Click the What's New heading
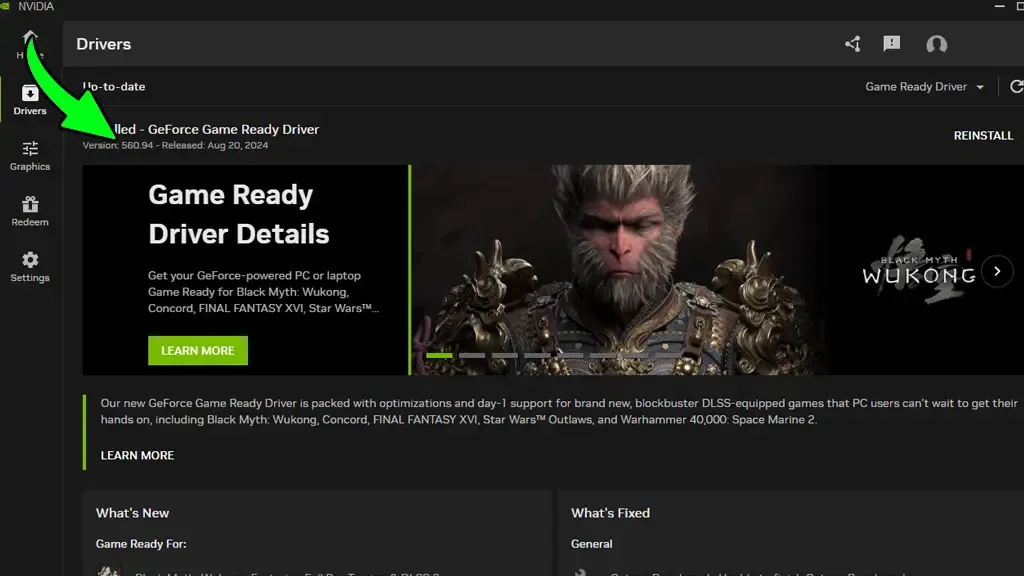 click(x=133, y=513)
